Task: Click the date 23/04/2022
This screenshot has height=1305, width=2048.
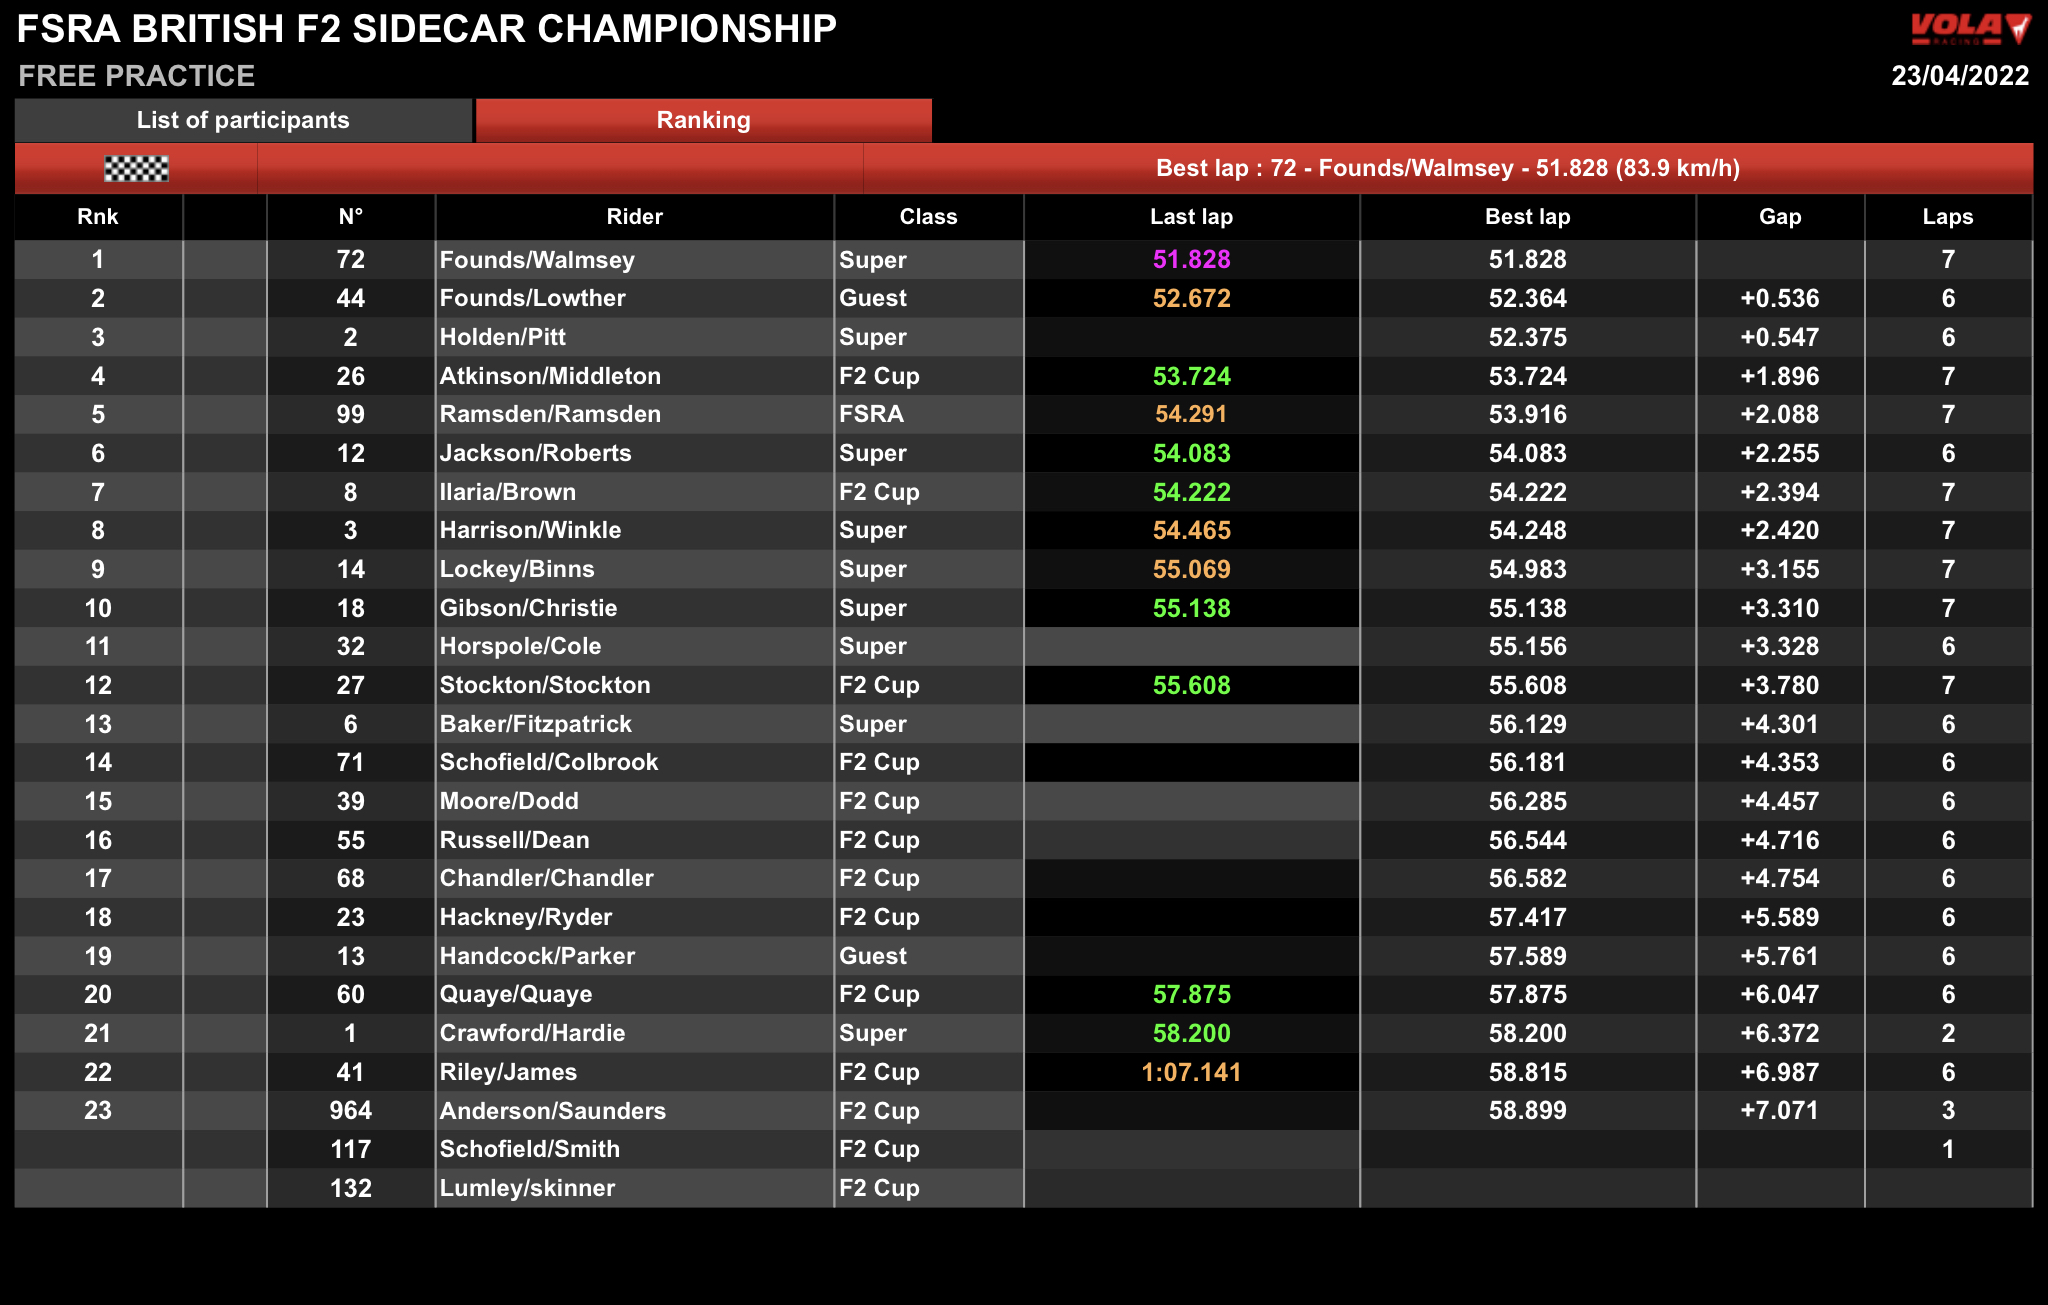Action: click(x=1960, y=76)
